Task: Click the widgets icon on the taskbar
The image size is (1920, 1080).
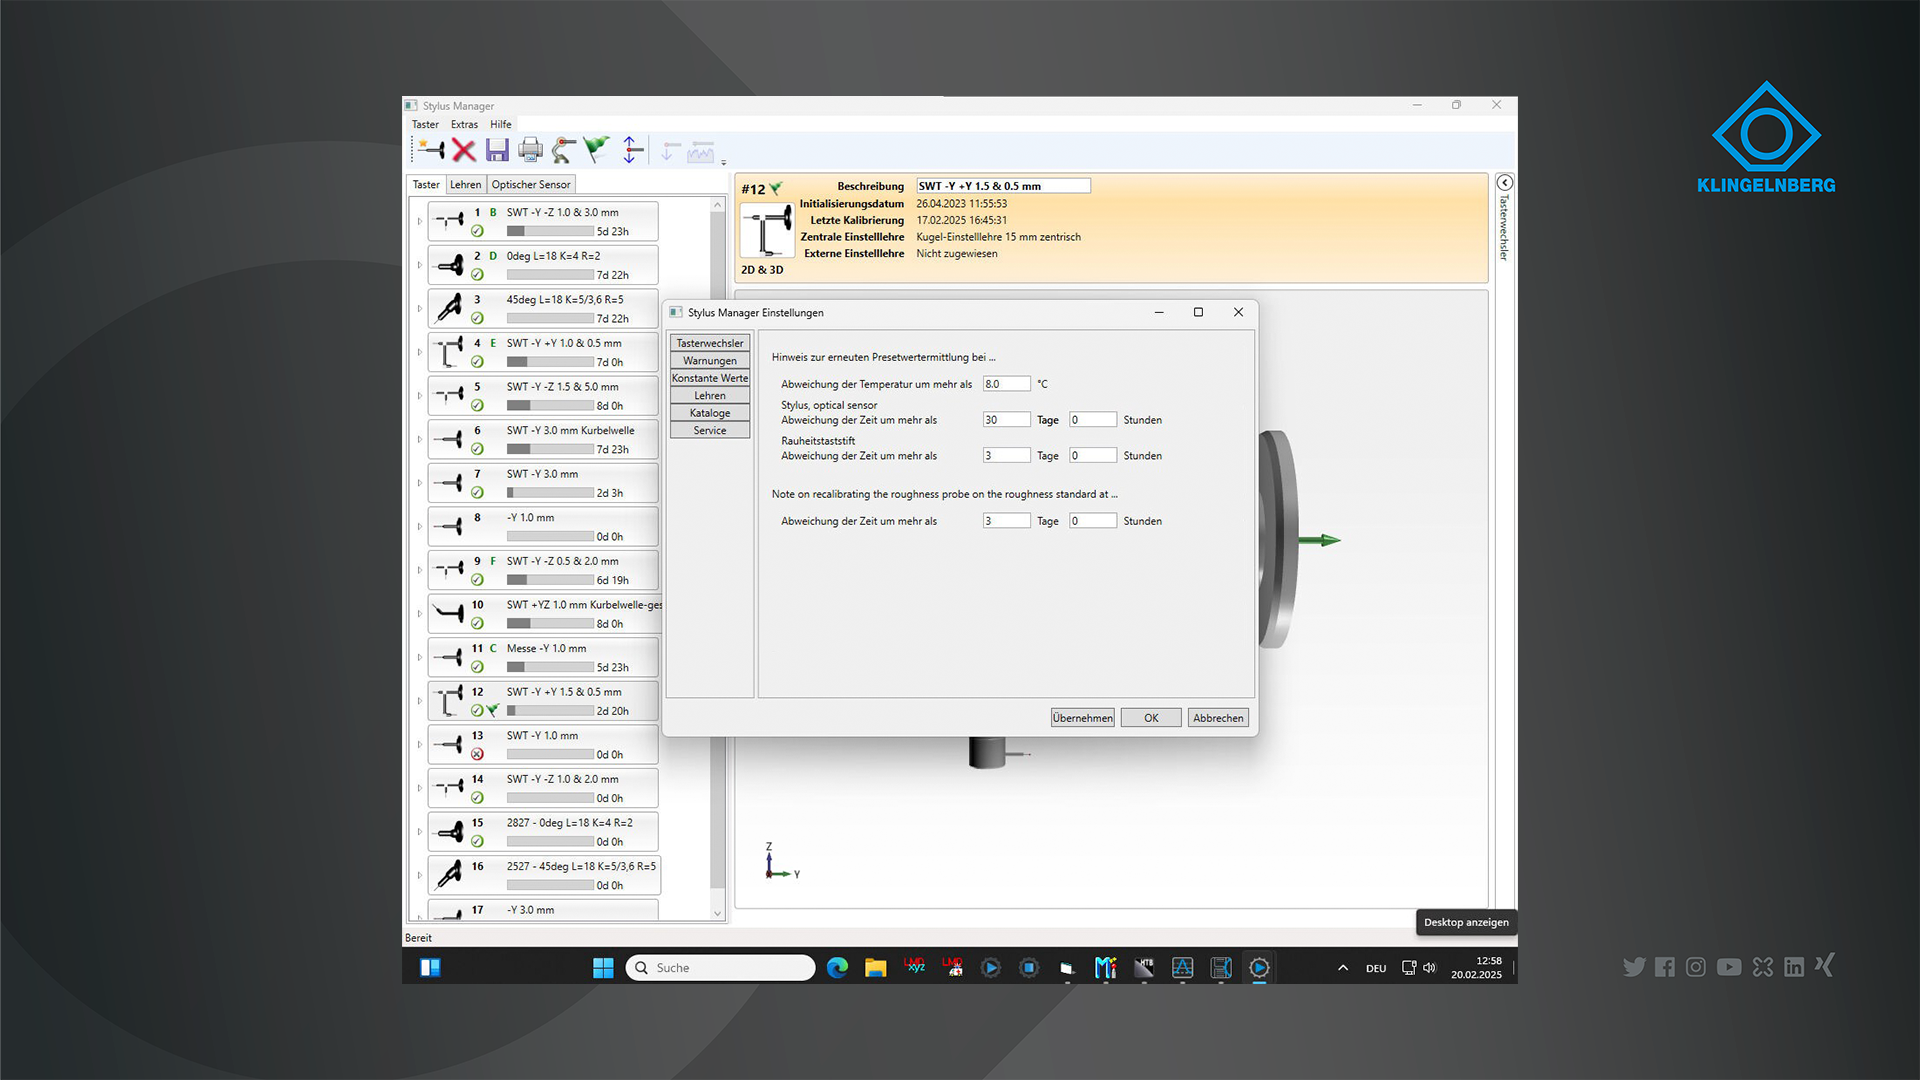Action: click(x=430, y=967)
